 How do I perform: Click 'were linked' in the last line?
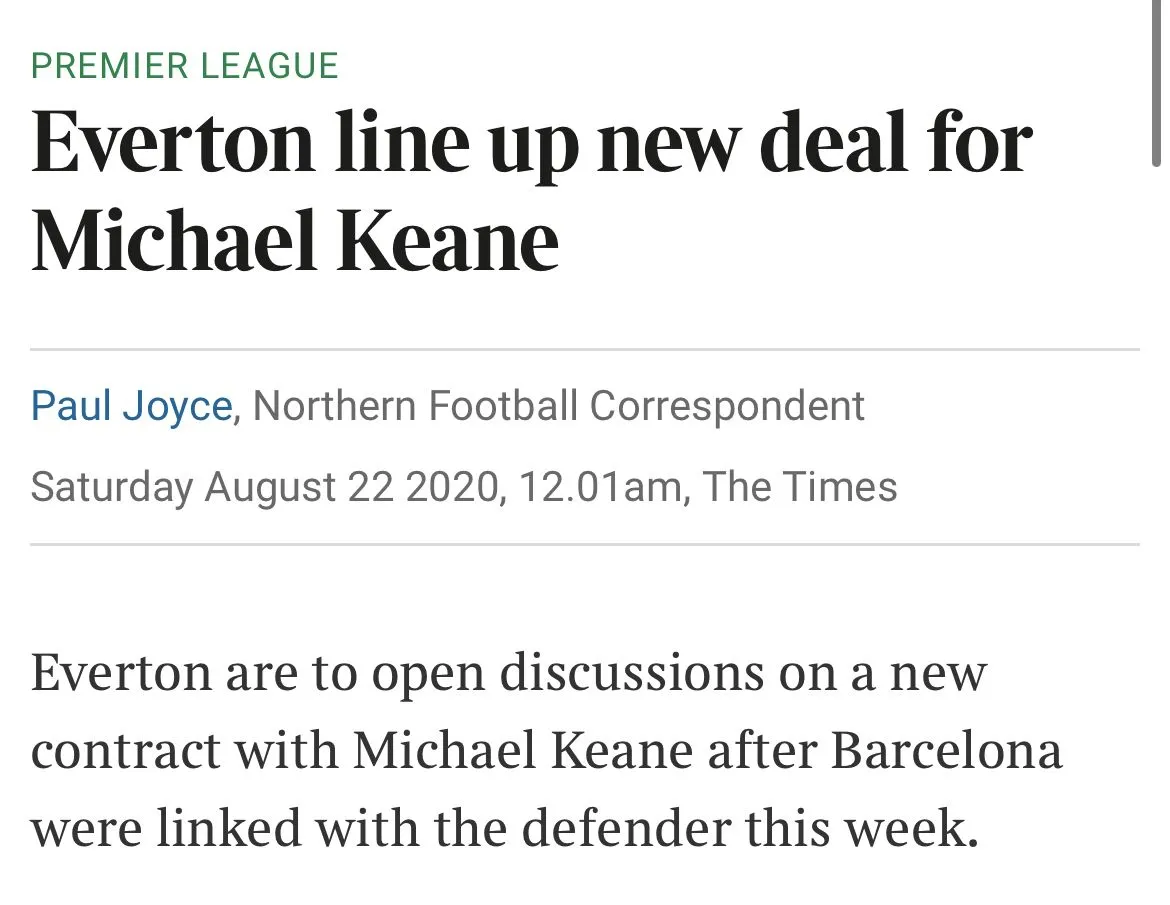click(x=166, y=828)
